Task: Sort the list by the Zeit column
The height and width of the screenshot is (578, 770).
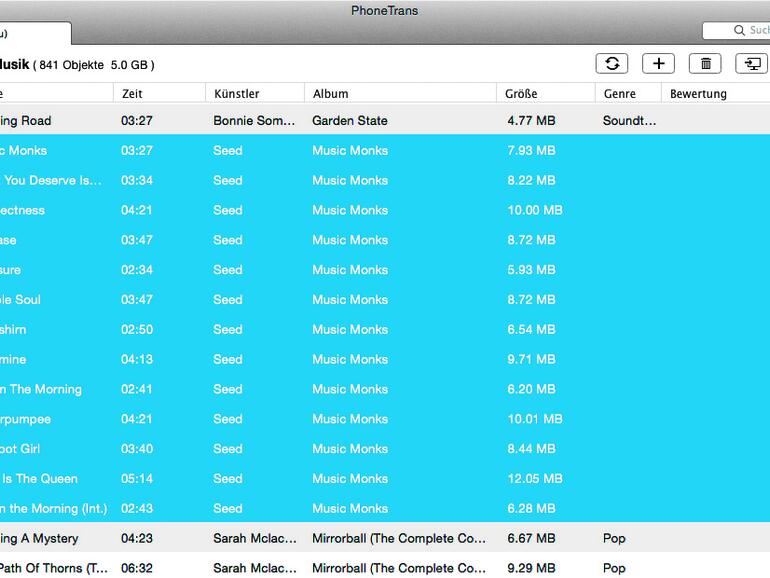Action: pos(158,94)
